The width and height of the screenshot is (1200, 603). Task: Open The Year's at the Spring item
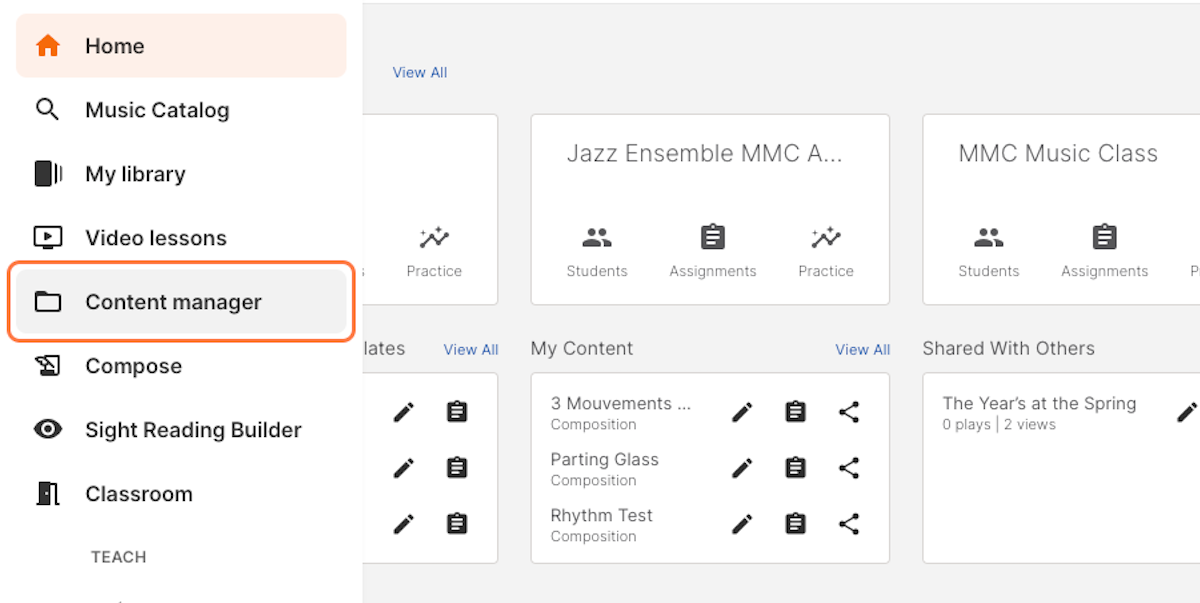click(x=1039, y=404)
